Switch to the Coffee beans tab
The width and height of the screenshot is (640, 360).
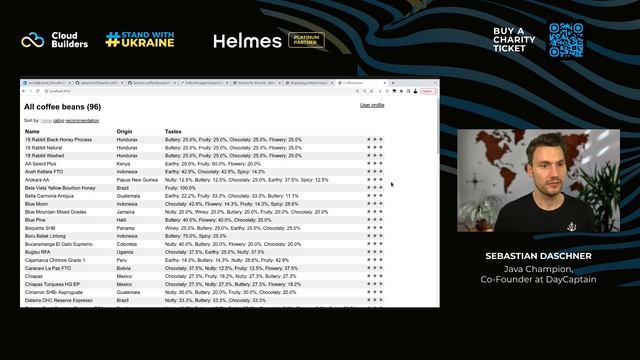361,83
